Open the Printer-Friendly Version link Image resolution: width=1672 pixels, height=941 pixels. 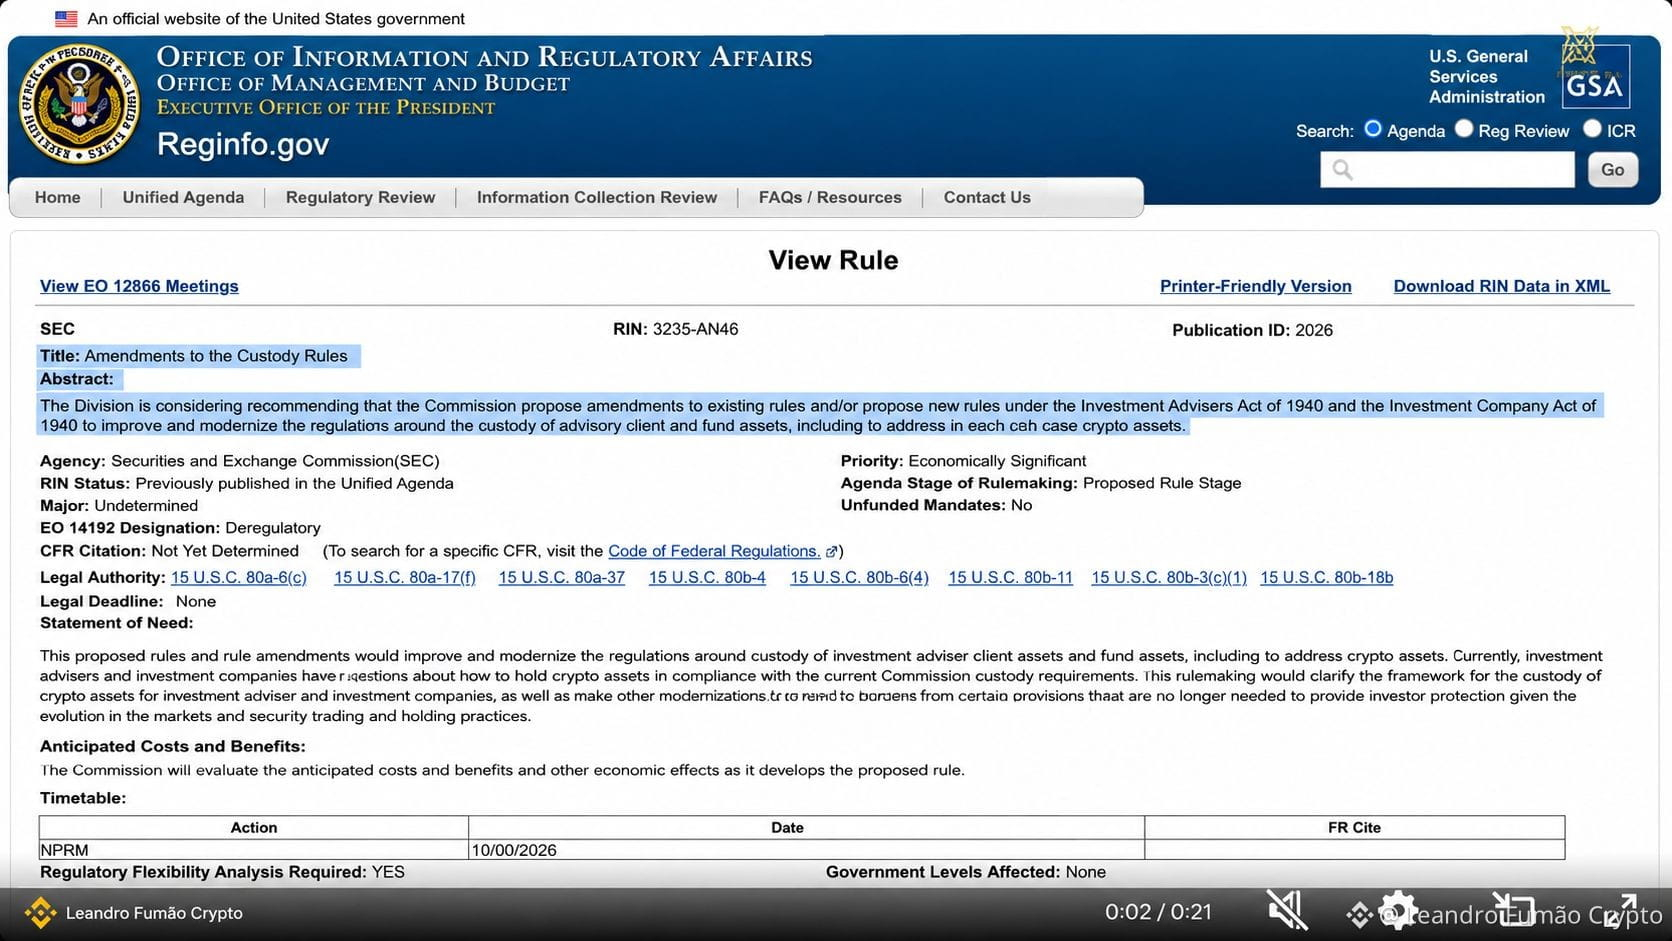pyautogui.click(x=1256, y=286)
